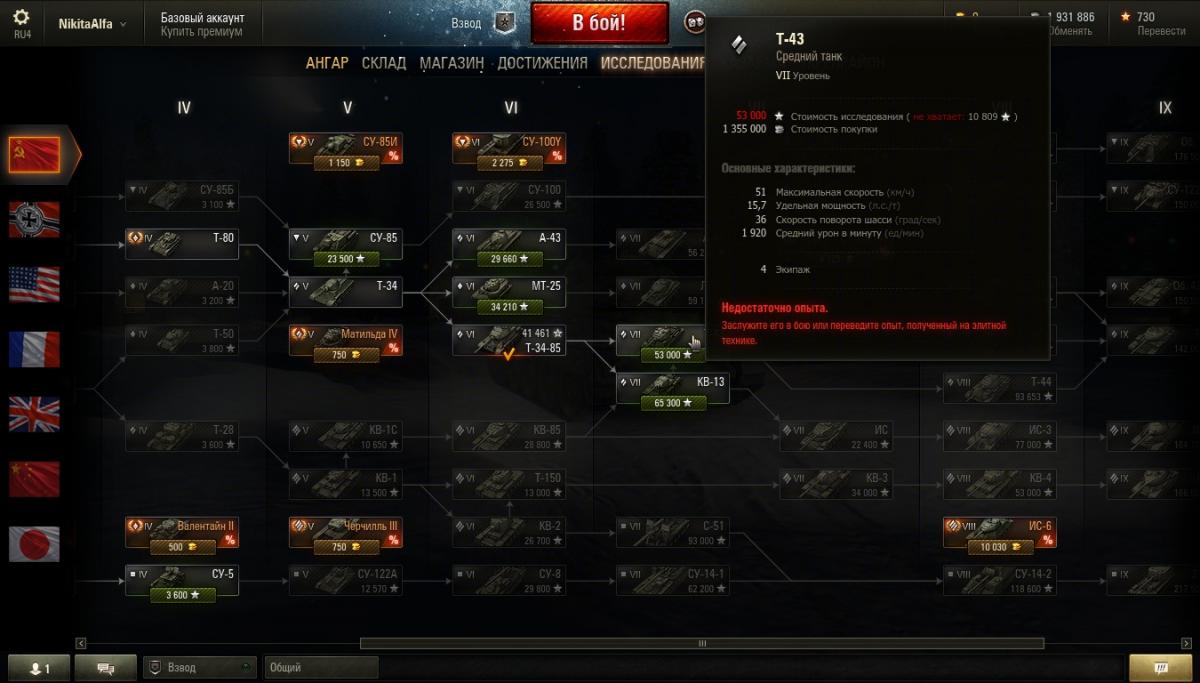Select the КВ-13 tank node
The image size is (1200, 683).
pos(672,390)
